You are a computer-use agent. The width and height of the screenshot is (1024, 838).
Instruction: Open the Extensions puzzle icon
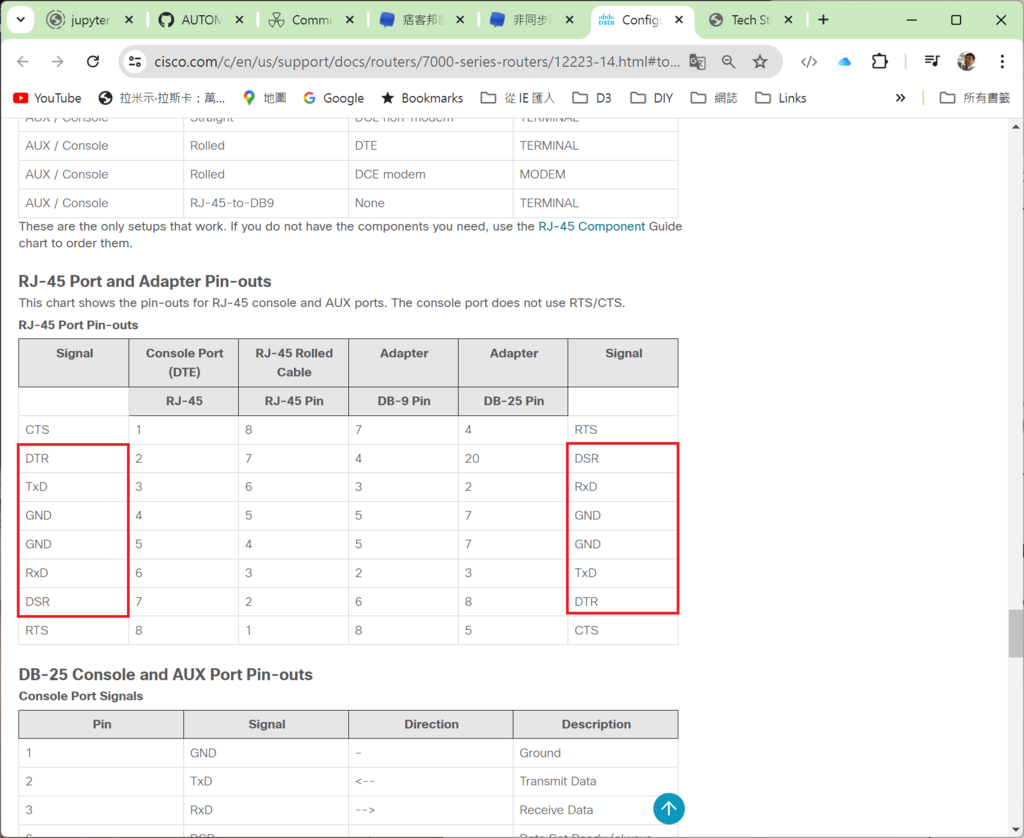pyautogui.click(x=880, y=61)
